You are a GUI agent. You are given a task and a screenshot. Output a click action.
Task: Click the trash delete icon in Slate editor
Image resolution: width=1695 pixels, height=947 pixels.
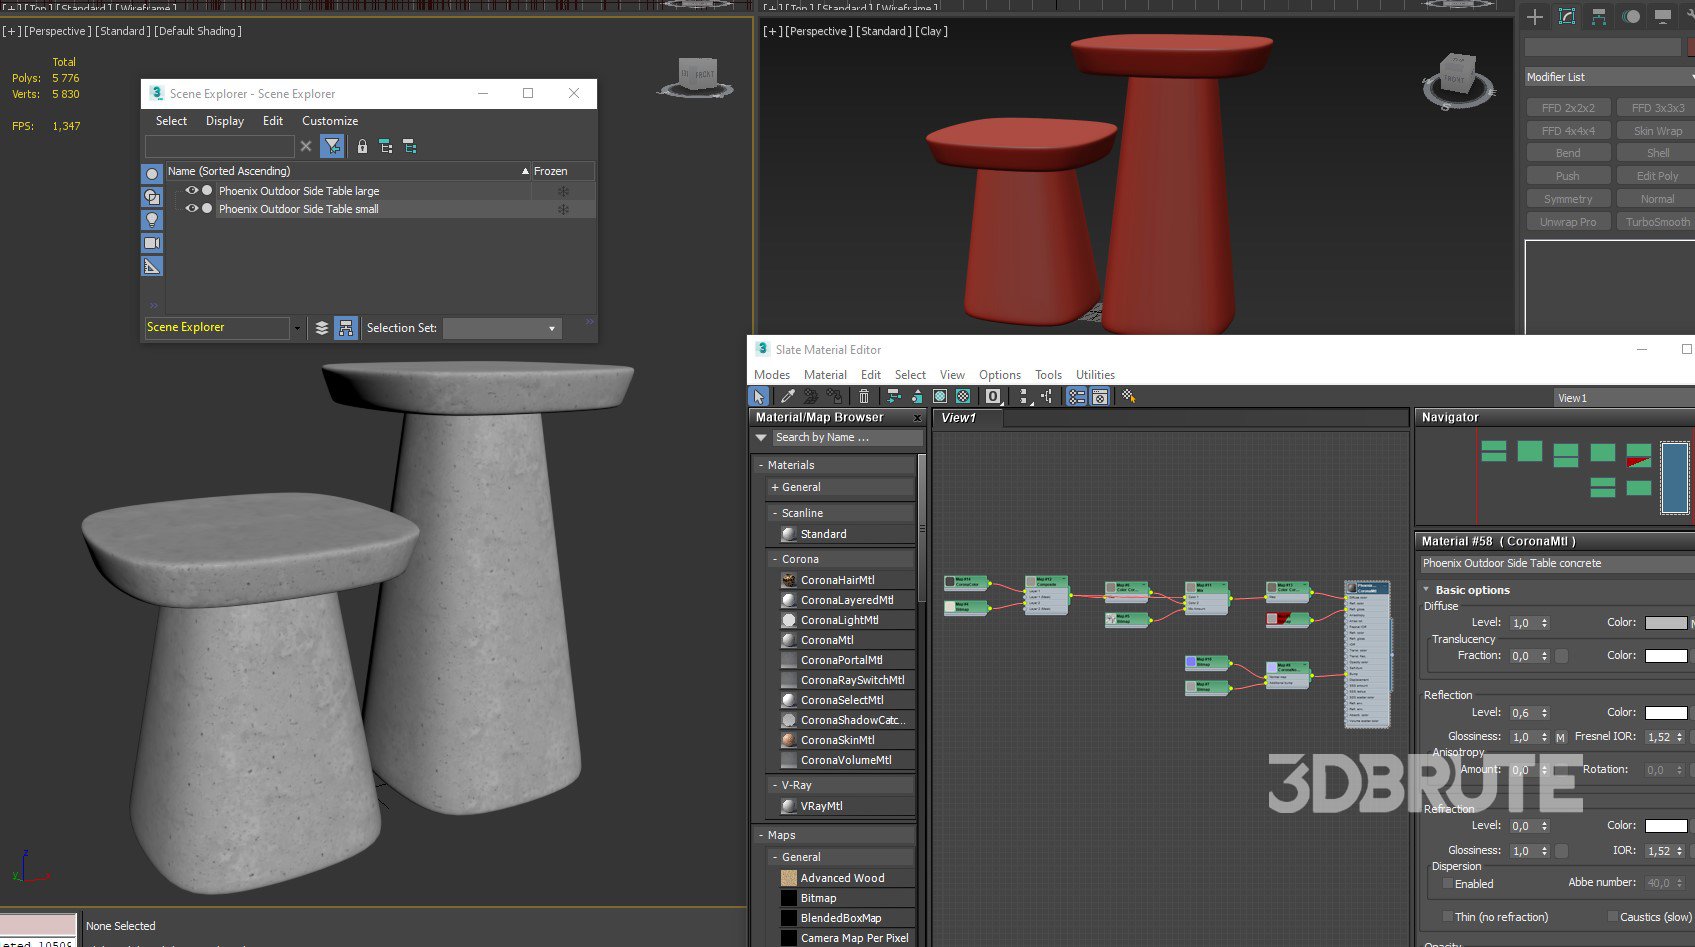864,397
